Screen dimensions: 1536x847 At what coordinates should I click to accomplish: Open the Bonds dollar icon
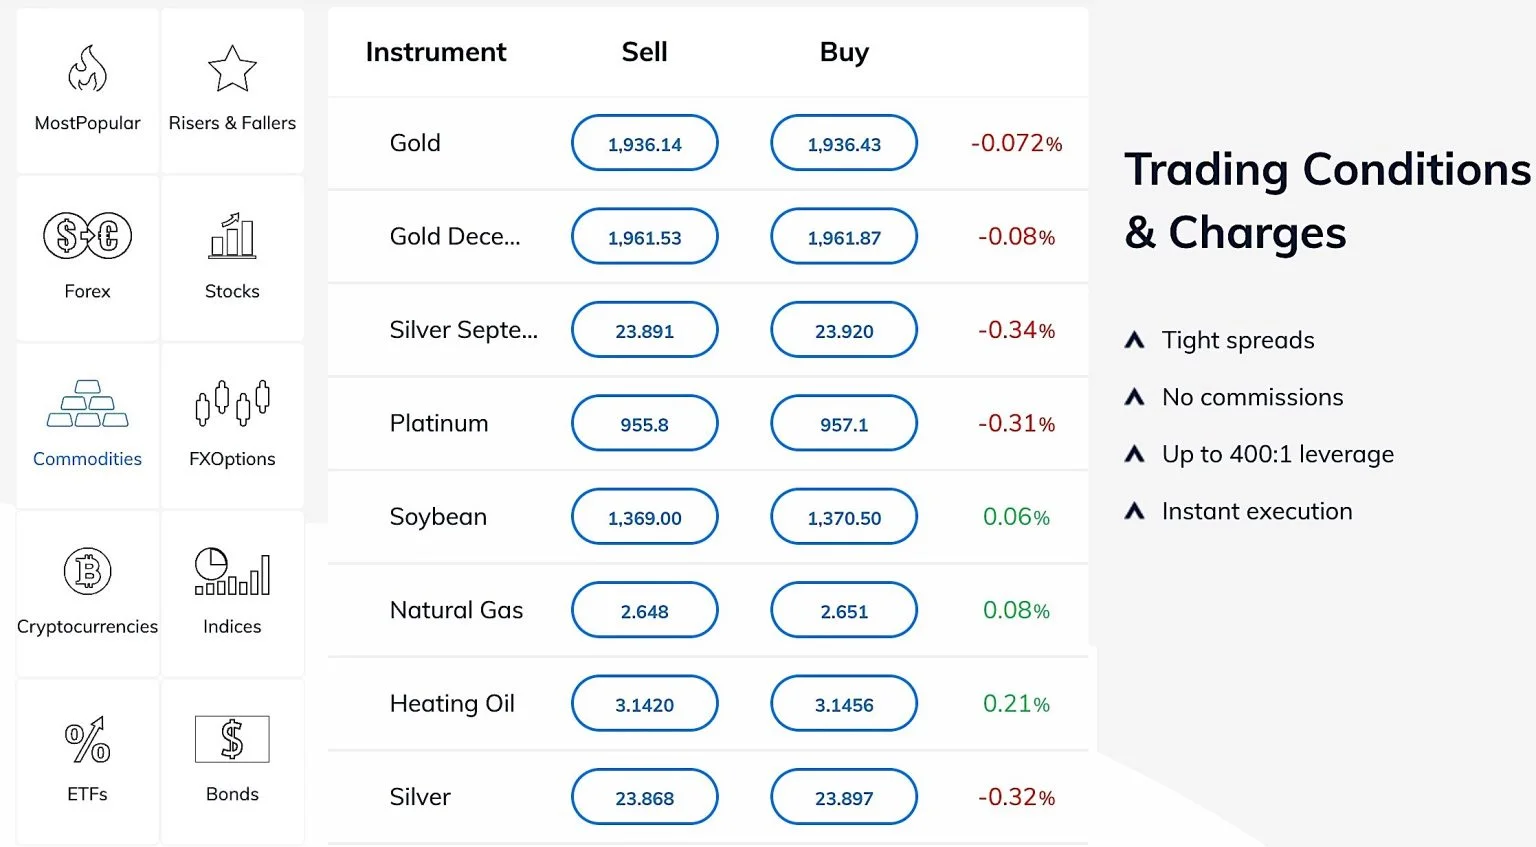[231, 740]
